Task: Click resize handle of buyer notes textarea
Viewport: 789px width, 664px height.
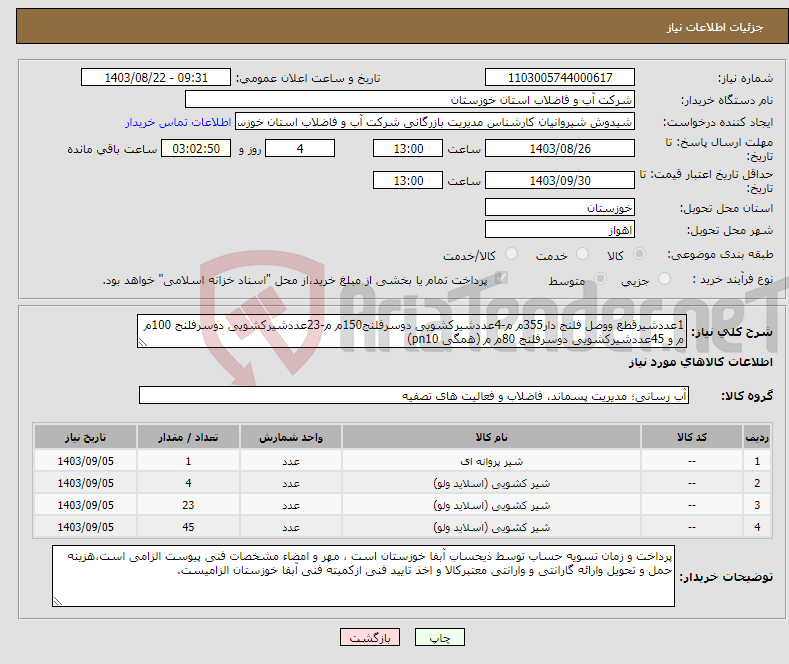Action: click(x=58, y=601)
